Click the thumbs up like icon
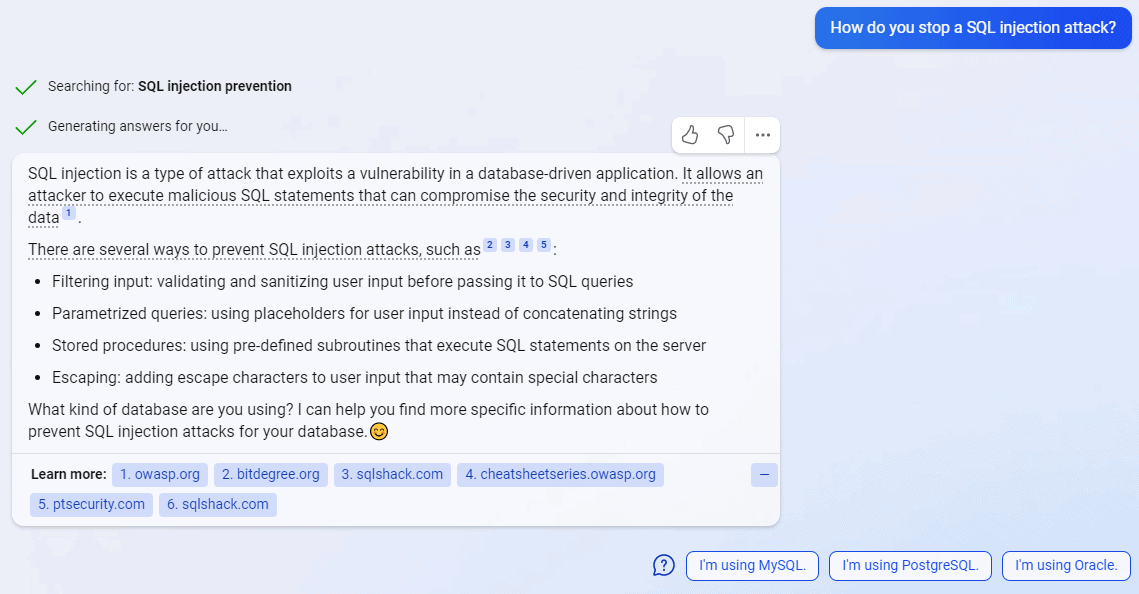Screen dimensions: 1139x594 click(x=690, y=135)
